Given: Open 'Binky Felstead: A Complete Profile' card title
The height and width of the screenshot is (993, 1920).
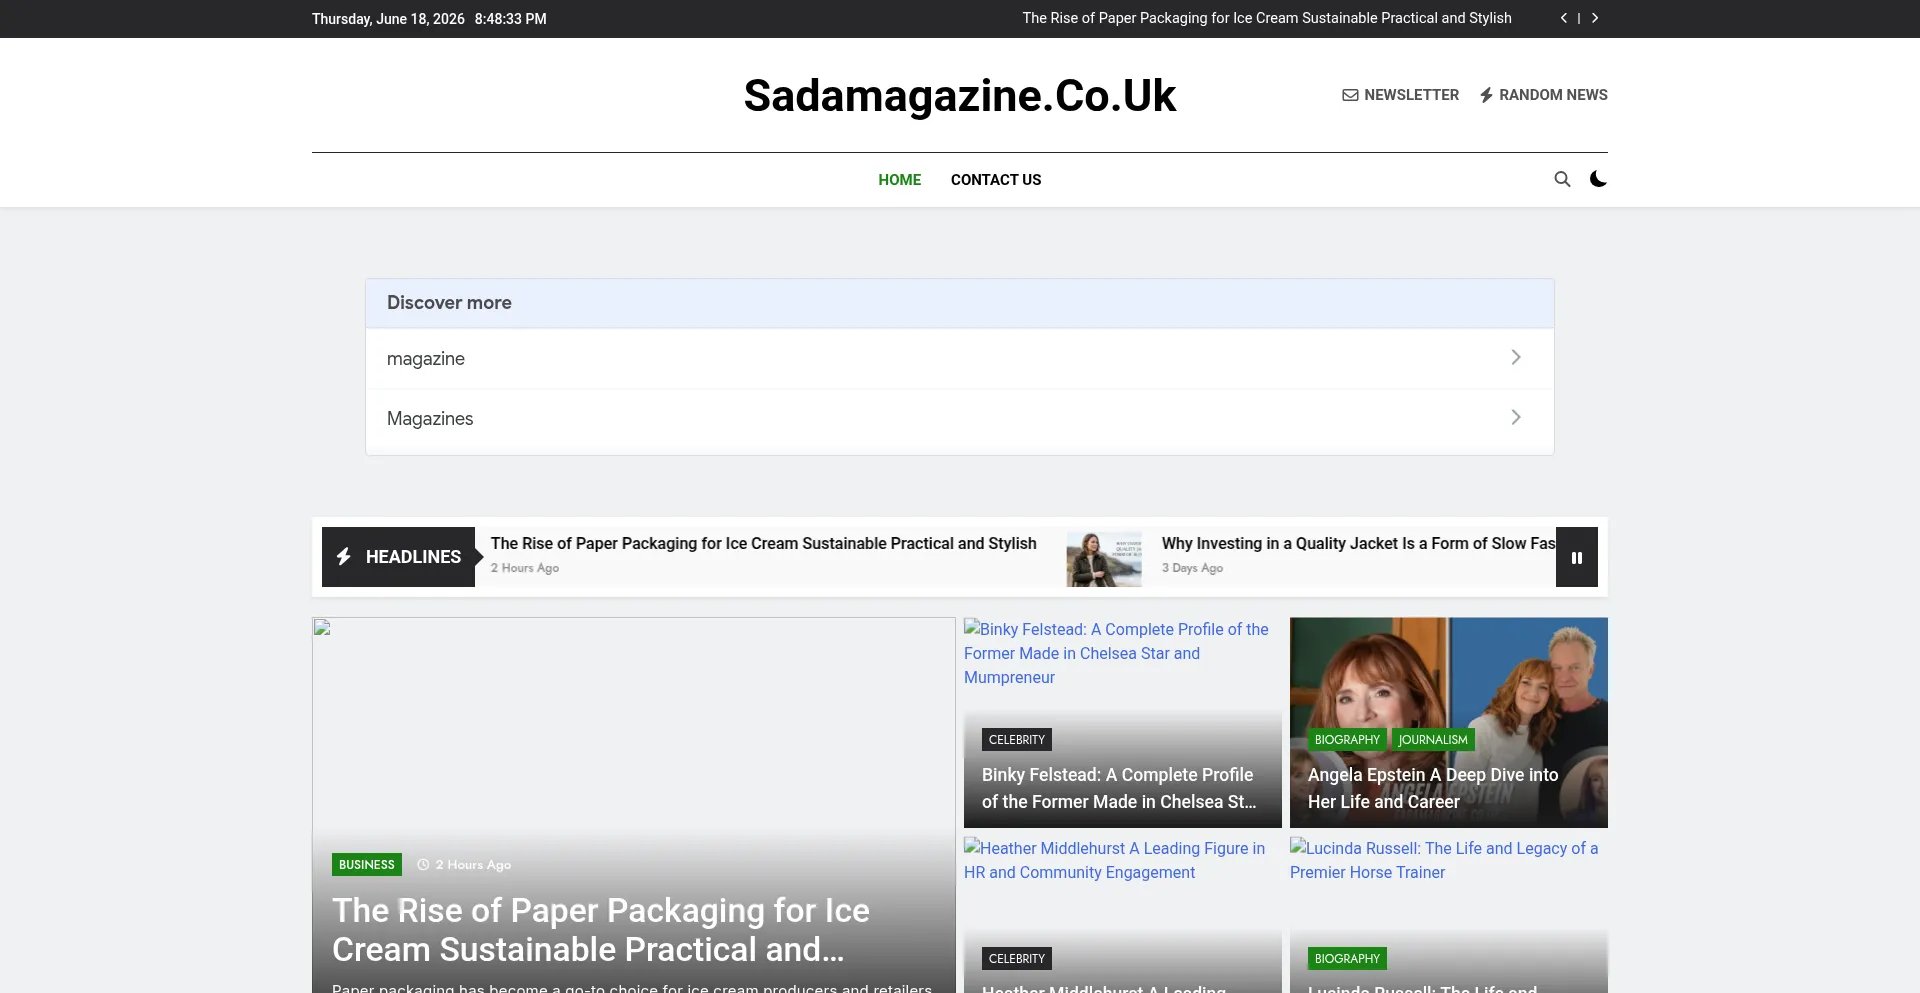Looking at the screenshot, I should tap(1119, 788).
